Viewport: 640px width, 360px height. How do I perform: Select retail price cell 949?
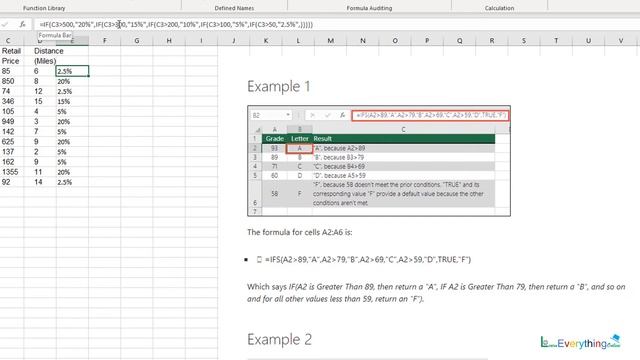(11, 122)
